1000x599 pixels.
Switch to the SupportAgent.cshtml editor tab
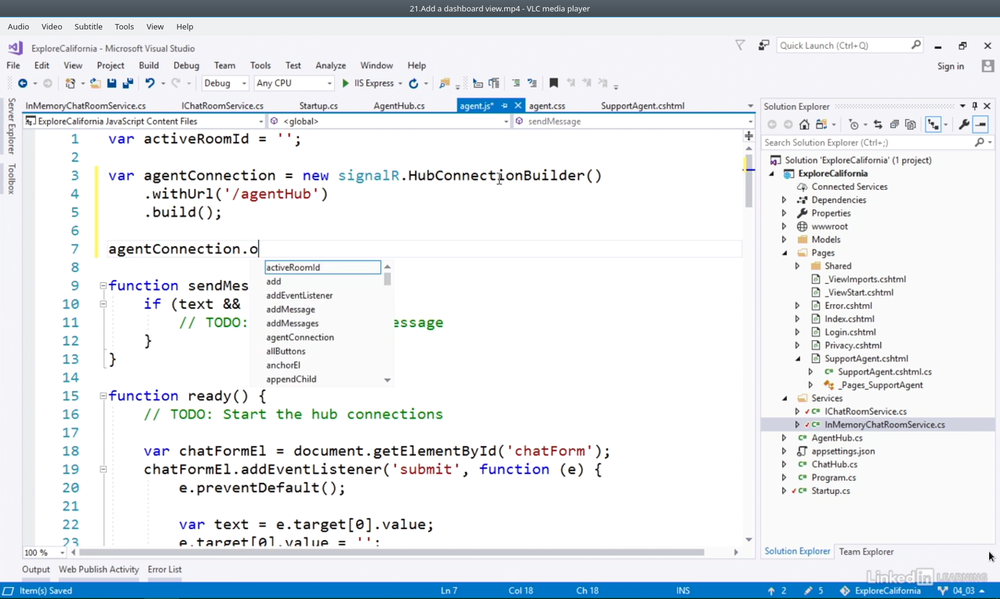[642, 106]
